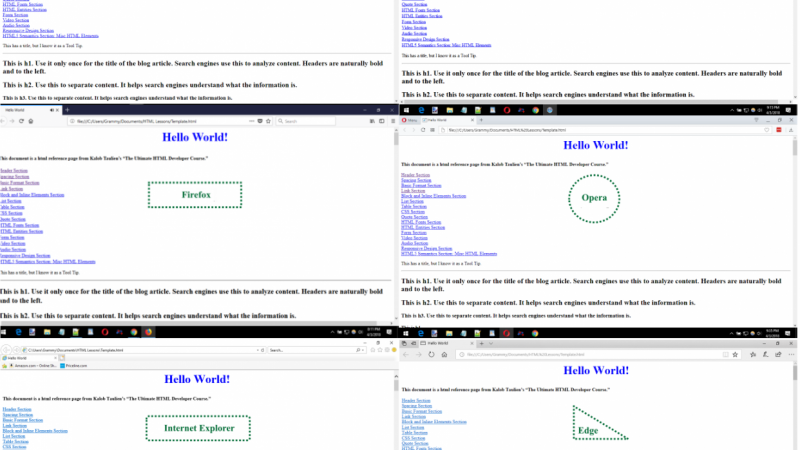This screenshot has width=800, height=450.
Task: Open Edge Add notes pen icon
Action: [765, 355]
